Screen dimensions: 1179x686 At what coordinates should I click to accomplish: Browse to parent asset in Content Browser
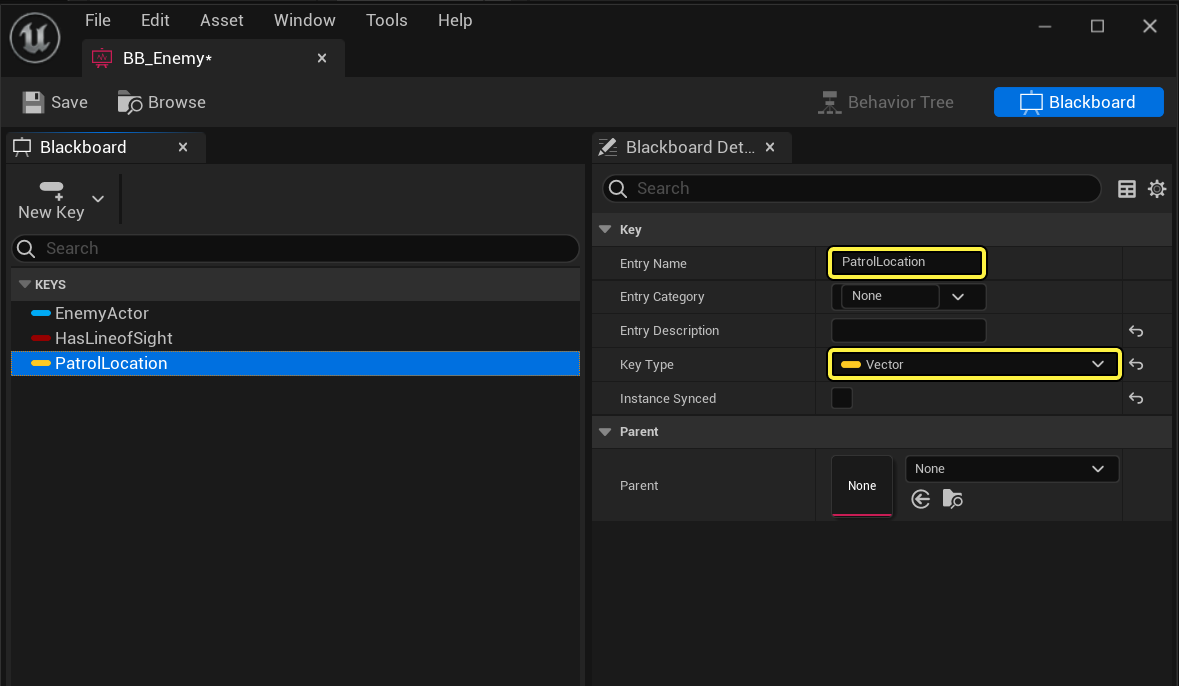coord(952,499)
